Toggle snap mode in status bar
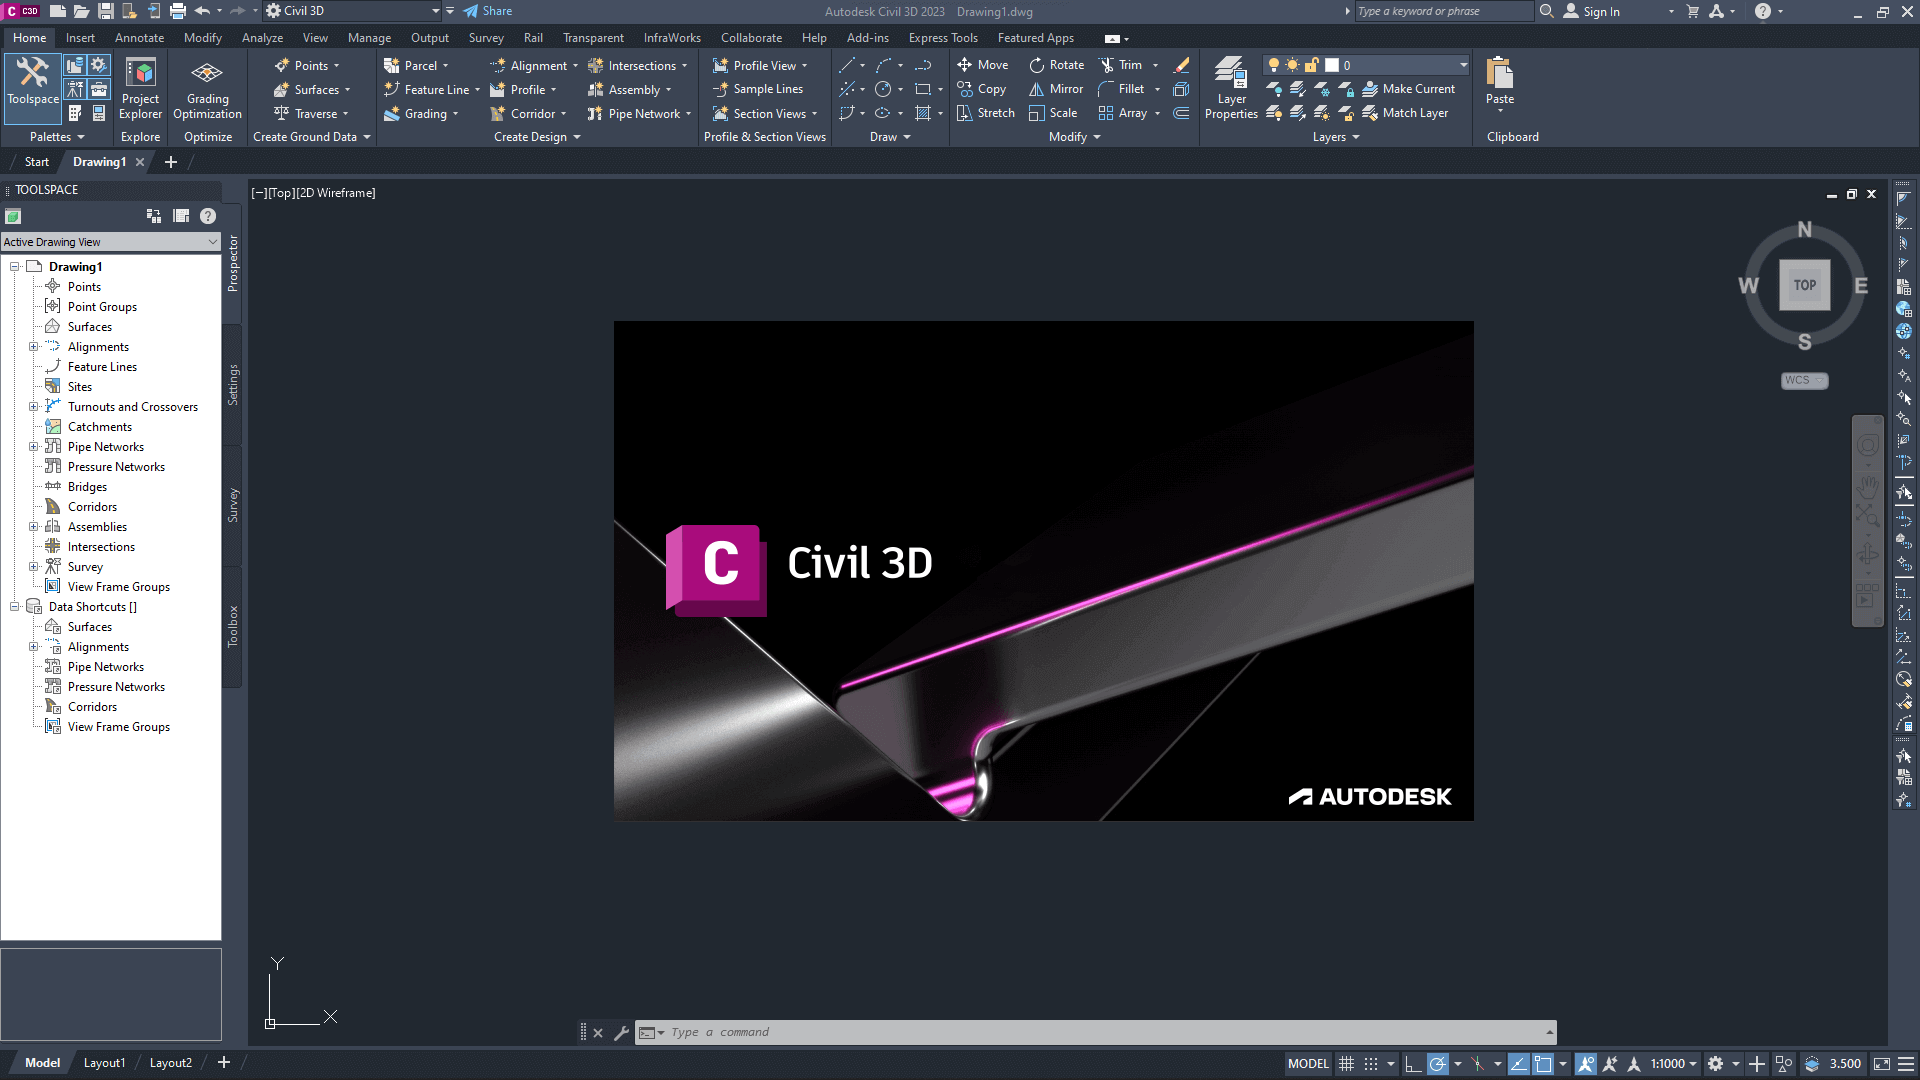Viewport: 1920px width, 1080px height. (1371, 1064)
